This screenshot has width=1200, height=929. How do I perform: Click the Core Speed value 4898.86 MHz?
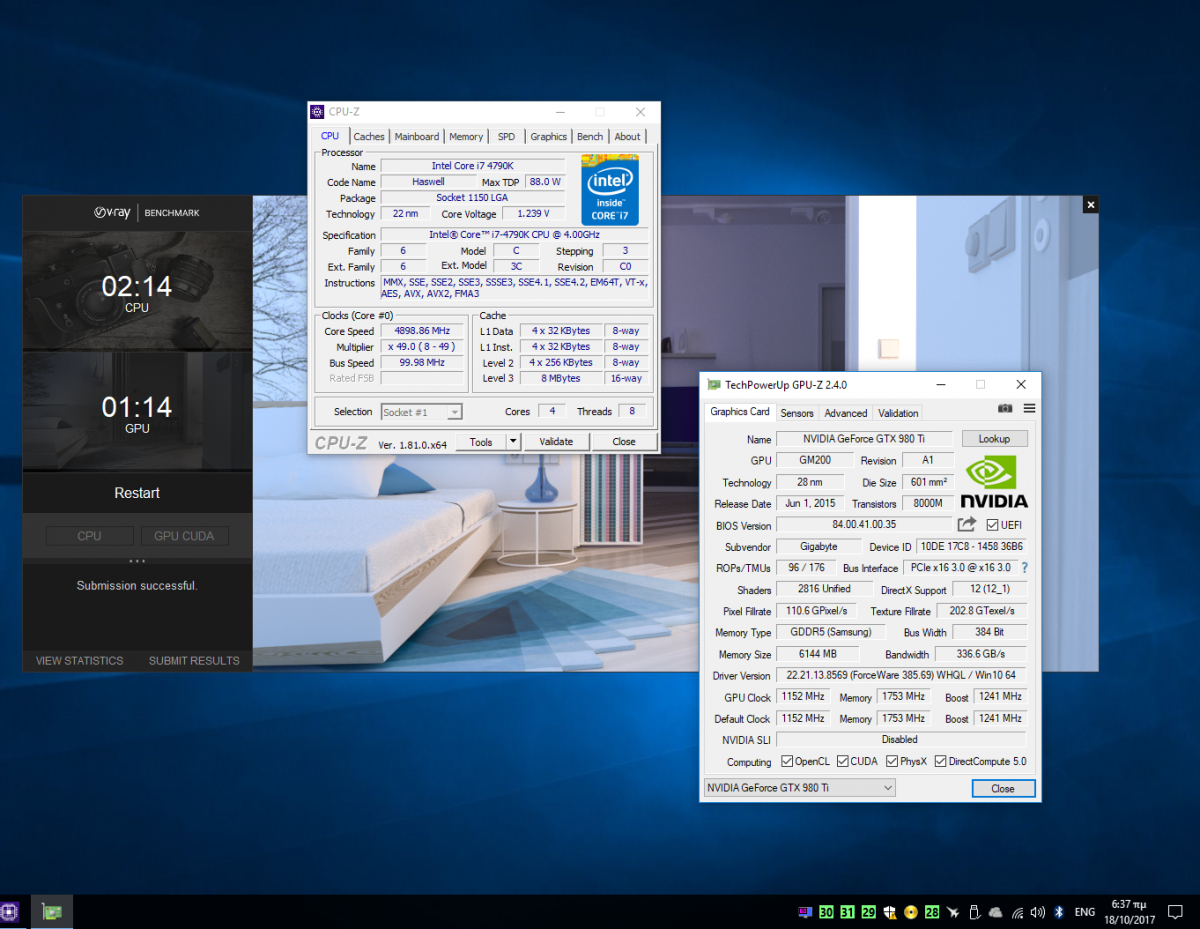pos(422,331)
